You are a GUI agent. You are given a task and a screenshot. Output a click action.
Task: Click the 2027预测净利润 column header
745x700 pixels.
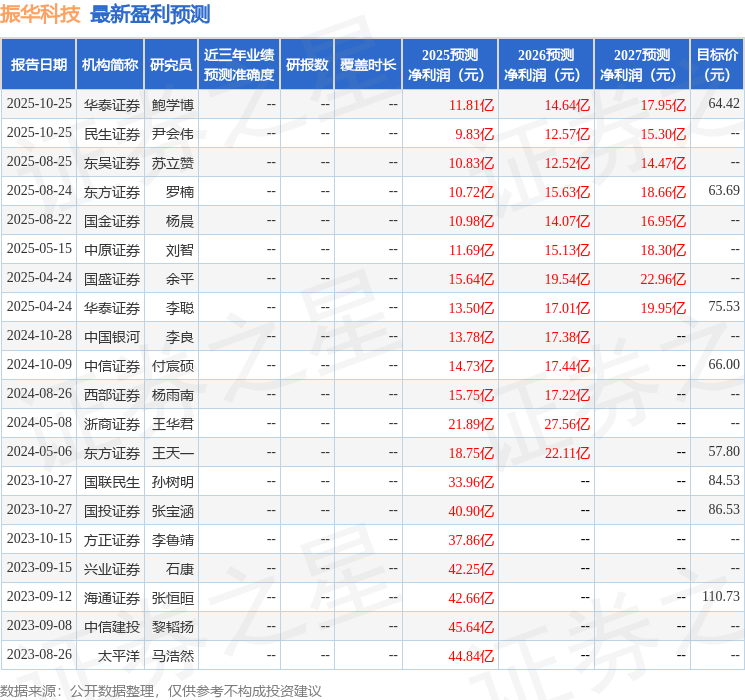(x=642, y=64)
